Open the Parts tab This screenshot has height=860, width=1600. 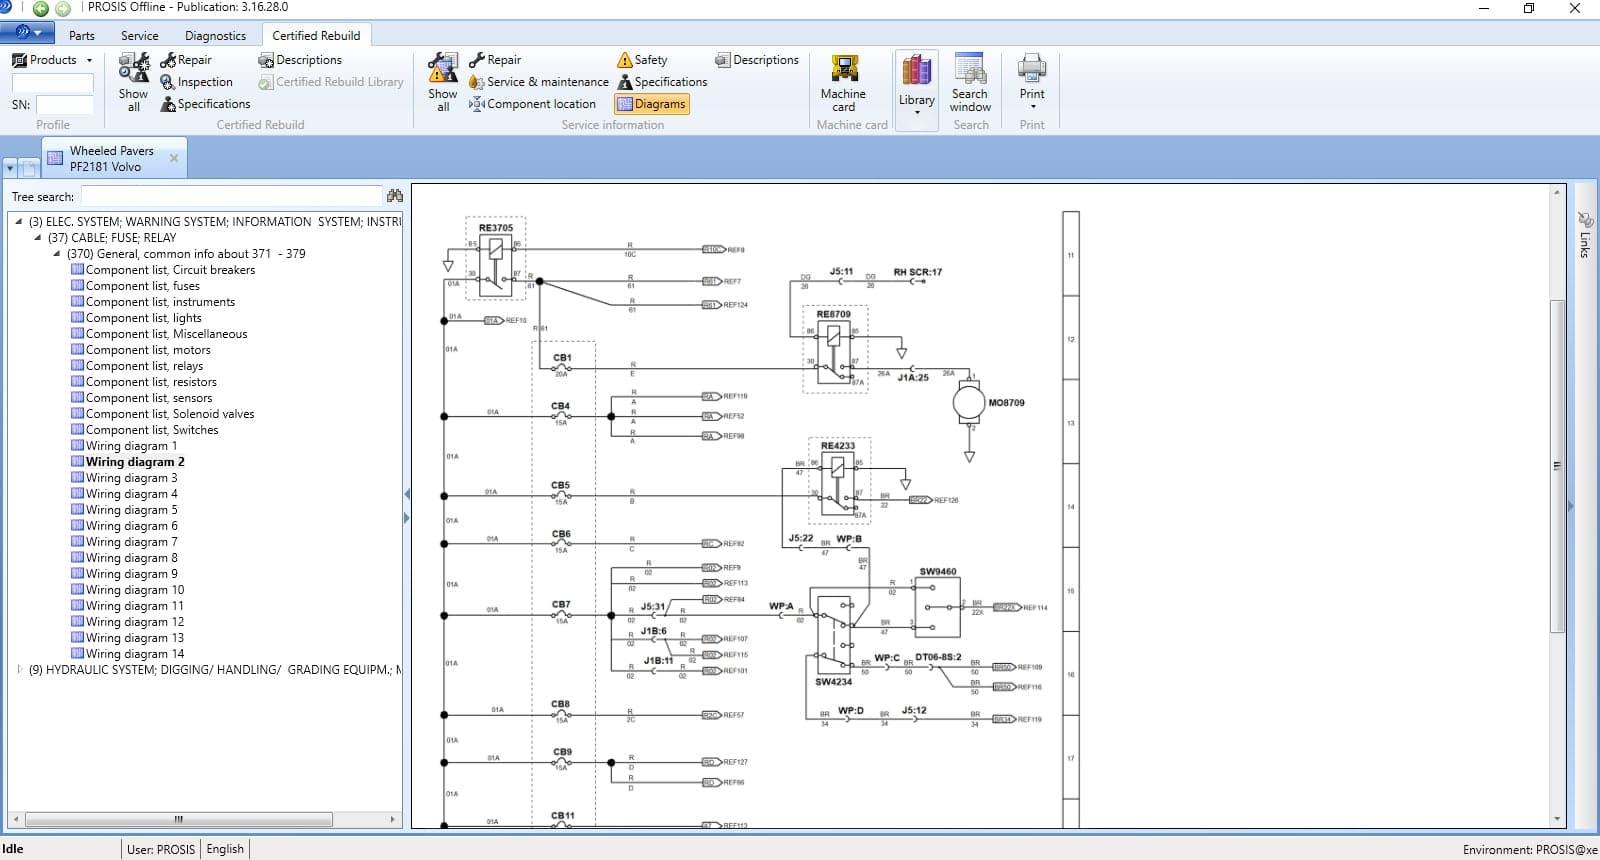pyautogui.click(x=82, y=35)
